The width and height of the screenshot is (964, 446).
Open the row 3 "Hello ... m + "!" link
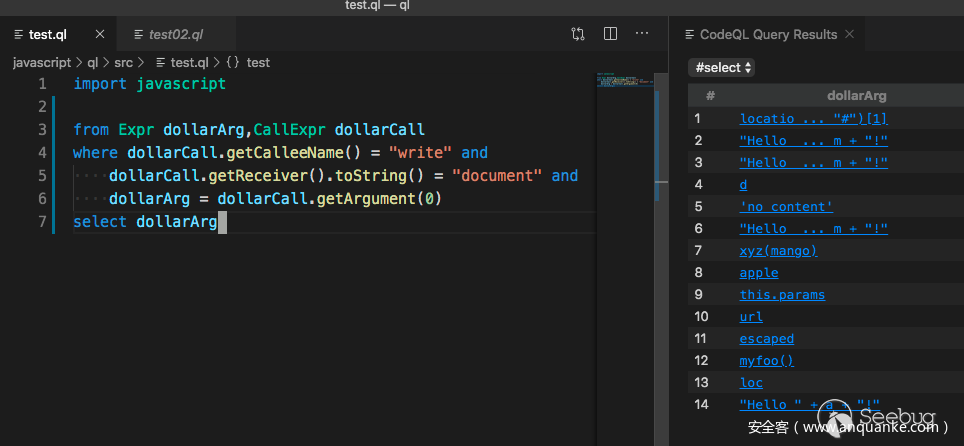pos(813,162)
